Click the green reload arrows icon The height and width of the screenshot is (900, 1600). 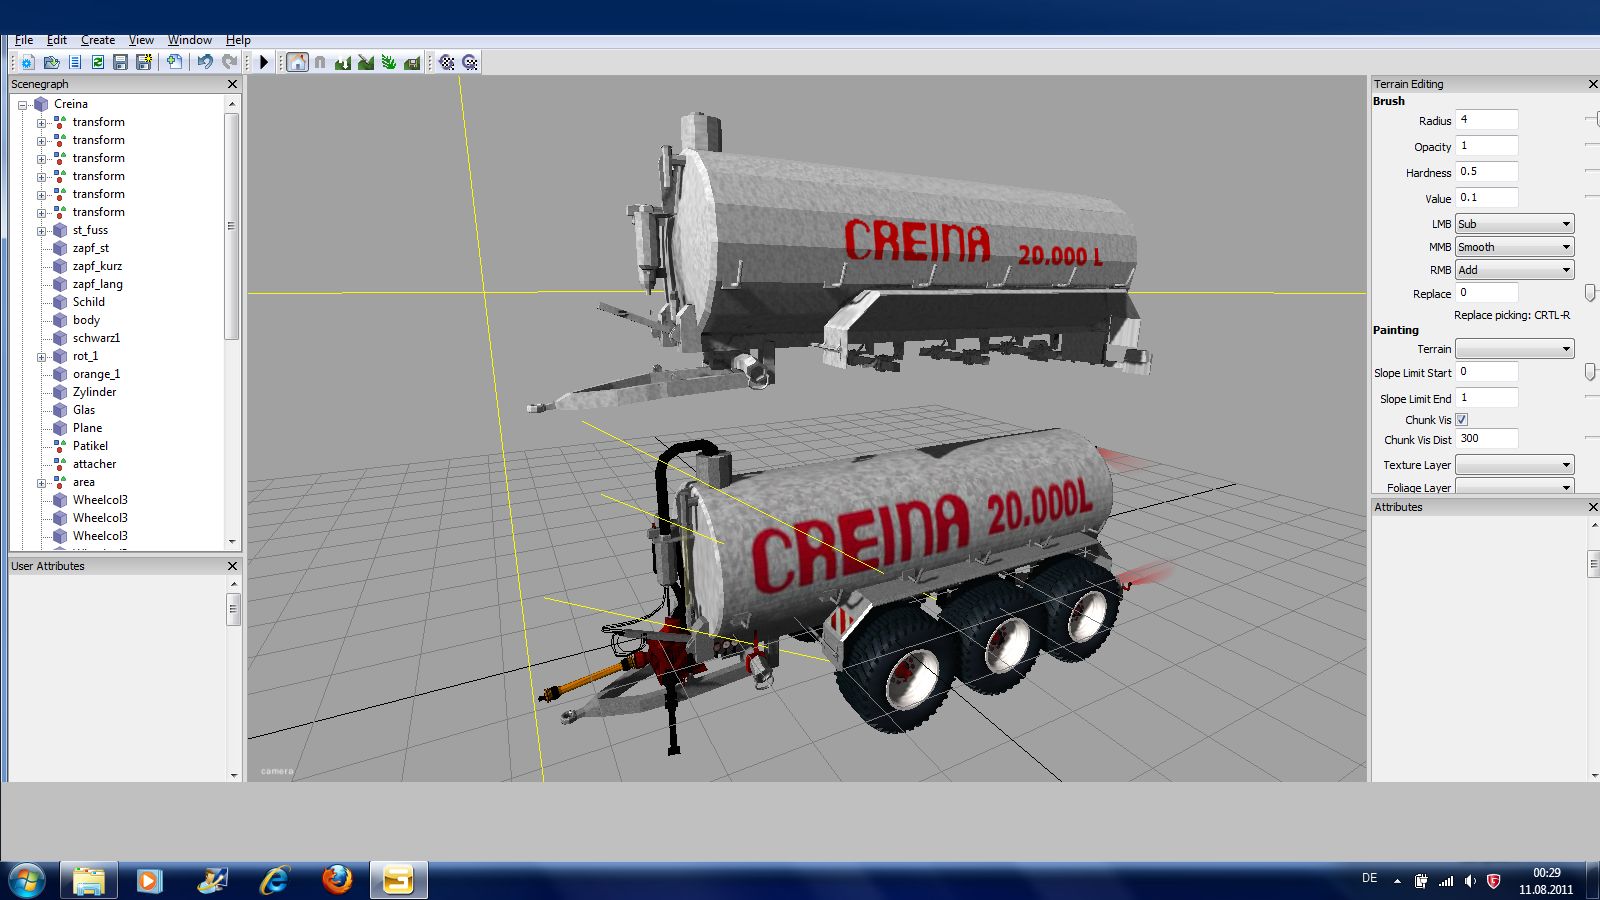[x=98, y=62]
